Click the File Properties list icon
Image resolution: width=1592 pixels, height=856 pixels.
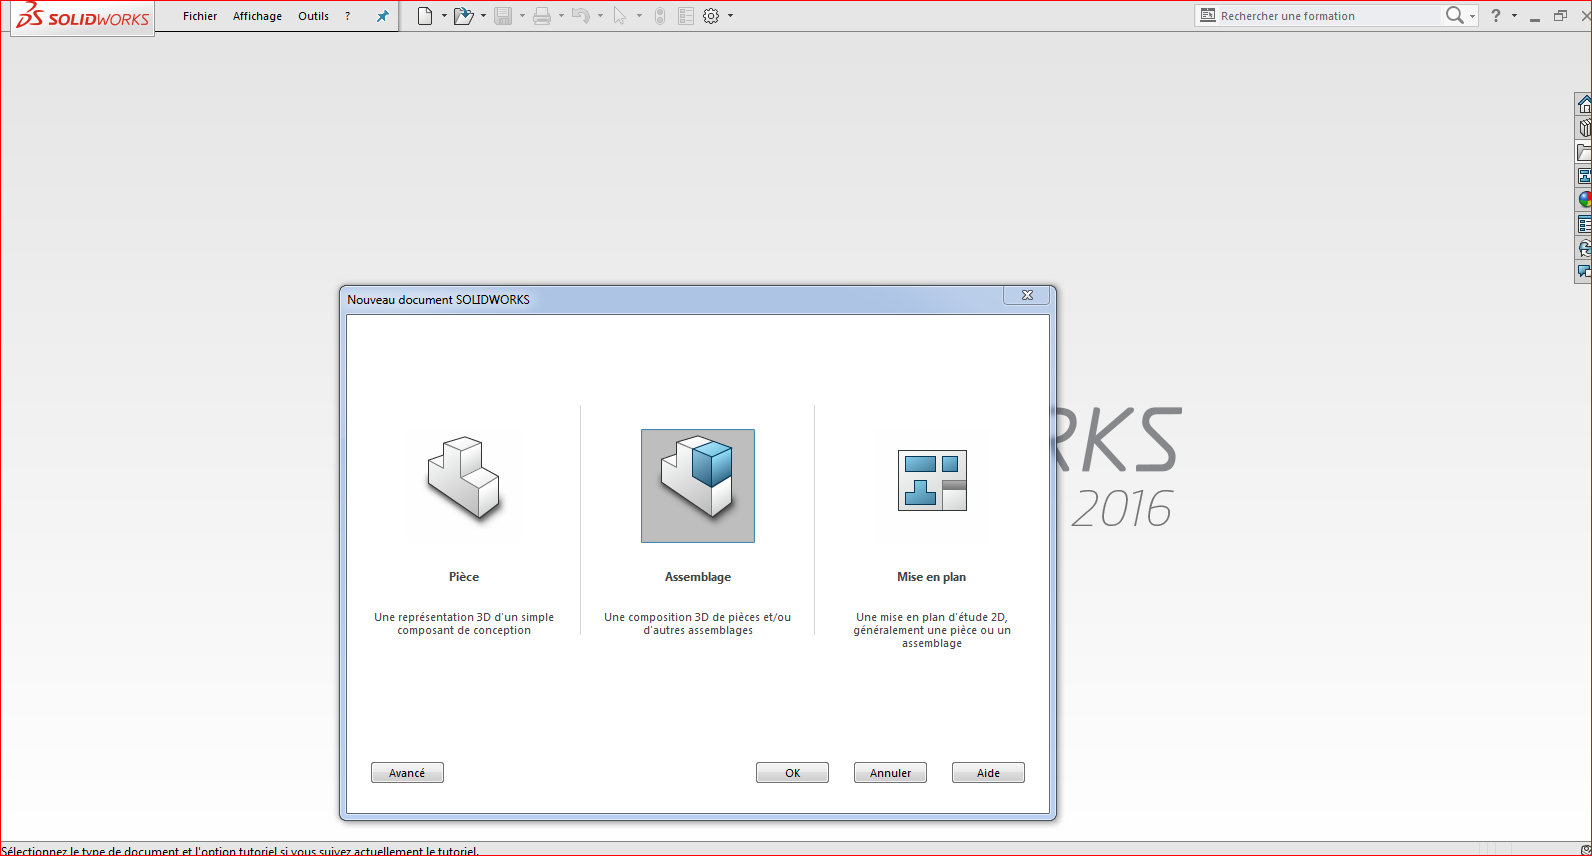coord(686,16)
